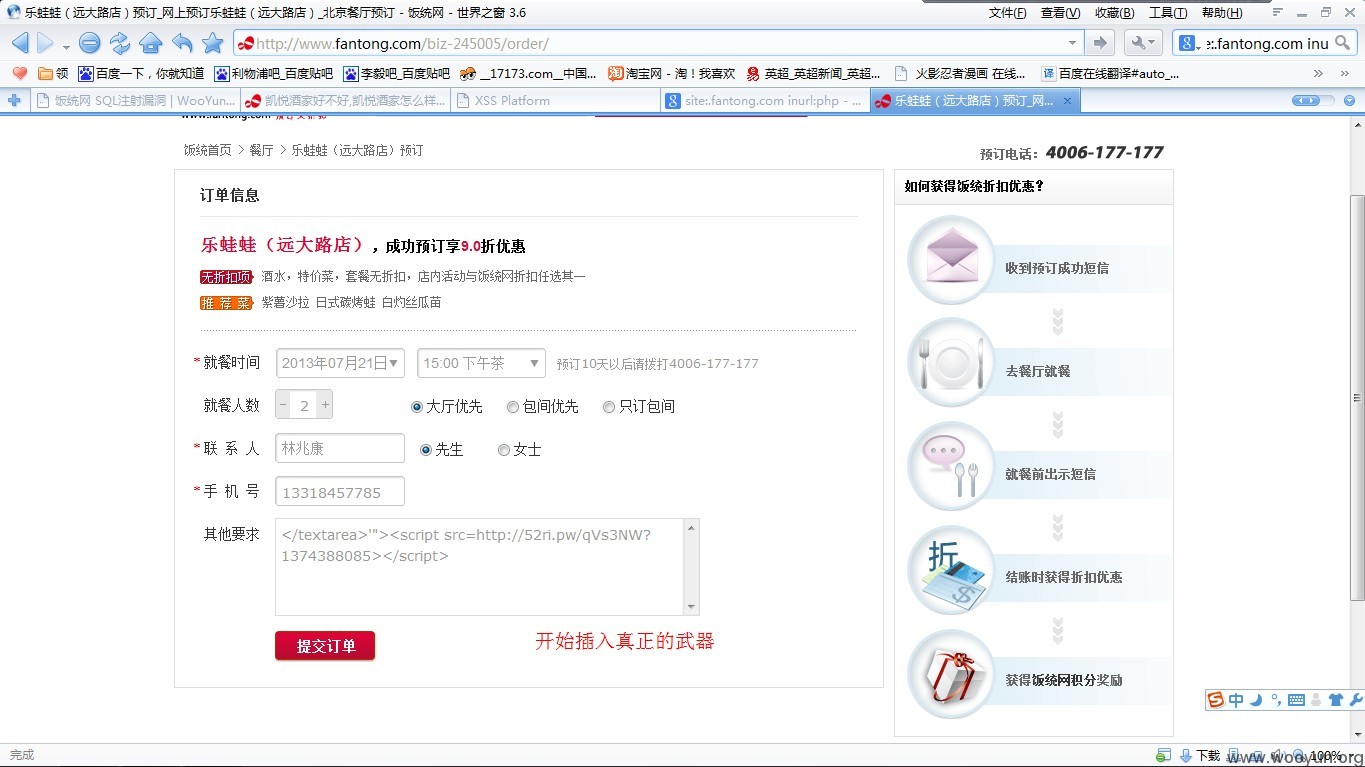Open the 查看(V) menu
This screenshot has width=1365, height=767.
coord(1060,13)
